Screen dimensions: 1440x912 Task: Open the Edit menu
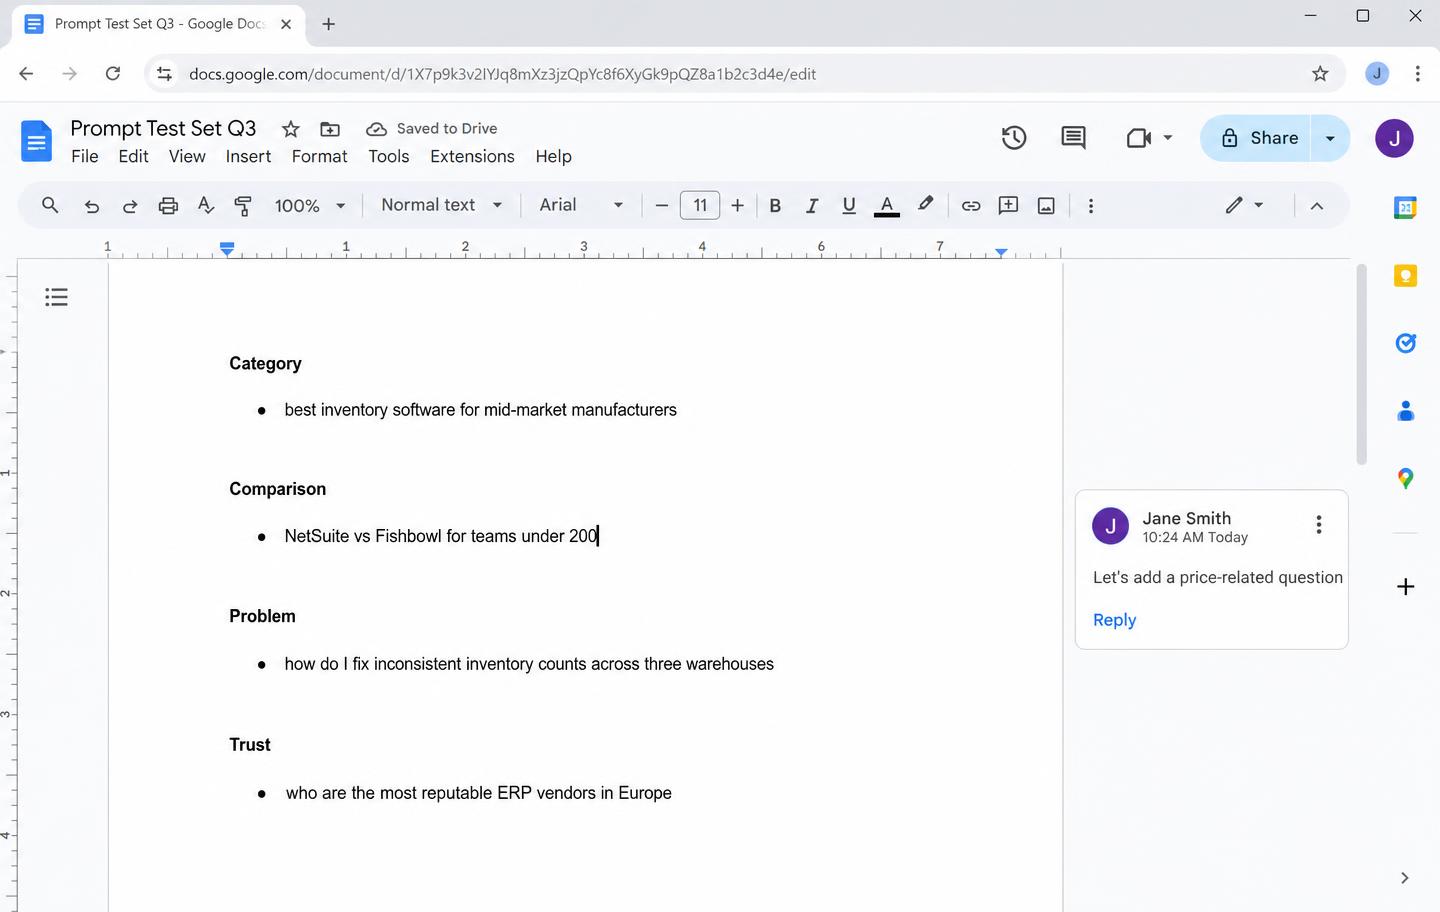(x=133, y=157)
